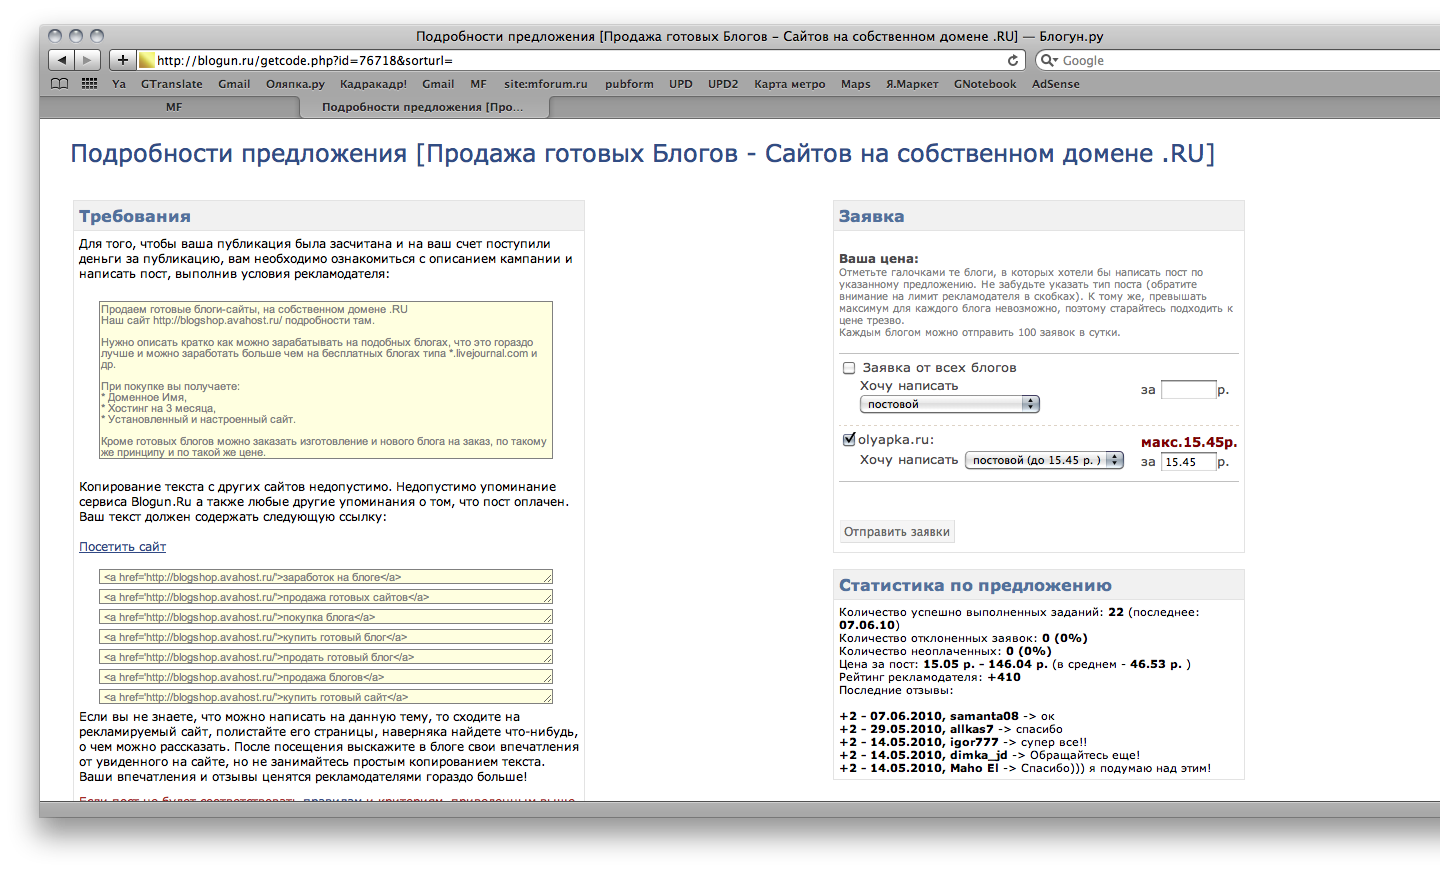Select the 'купить готовый сайт' code box
1440x872 pixels.
[326, 697]
